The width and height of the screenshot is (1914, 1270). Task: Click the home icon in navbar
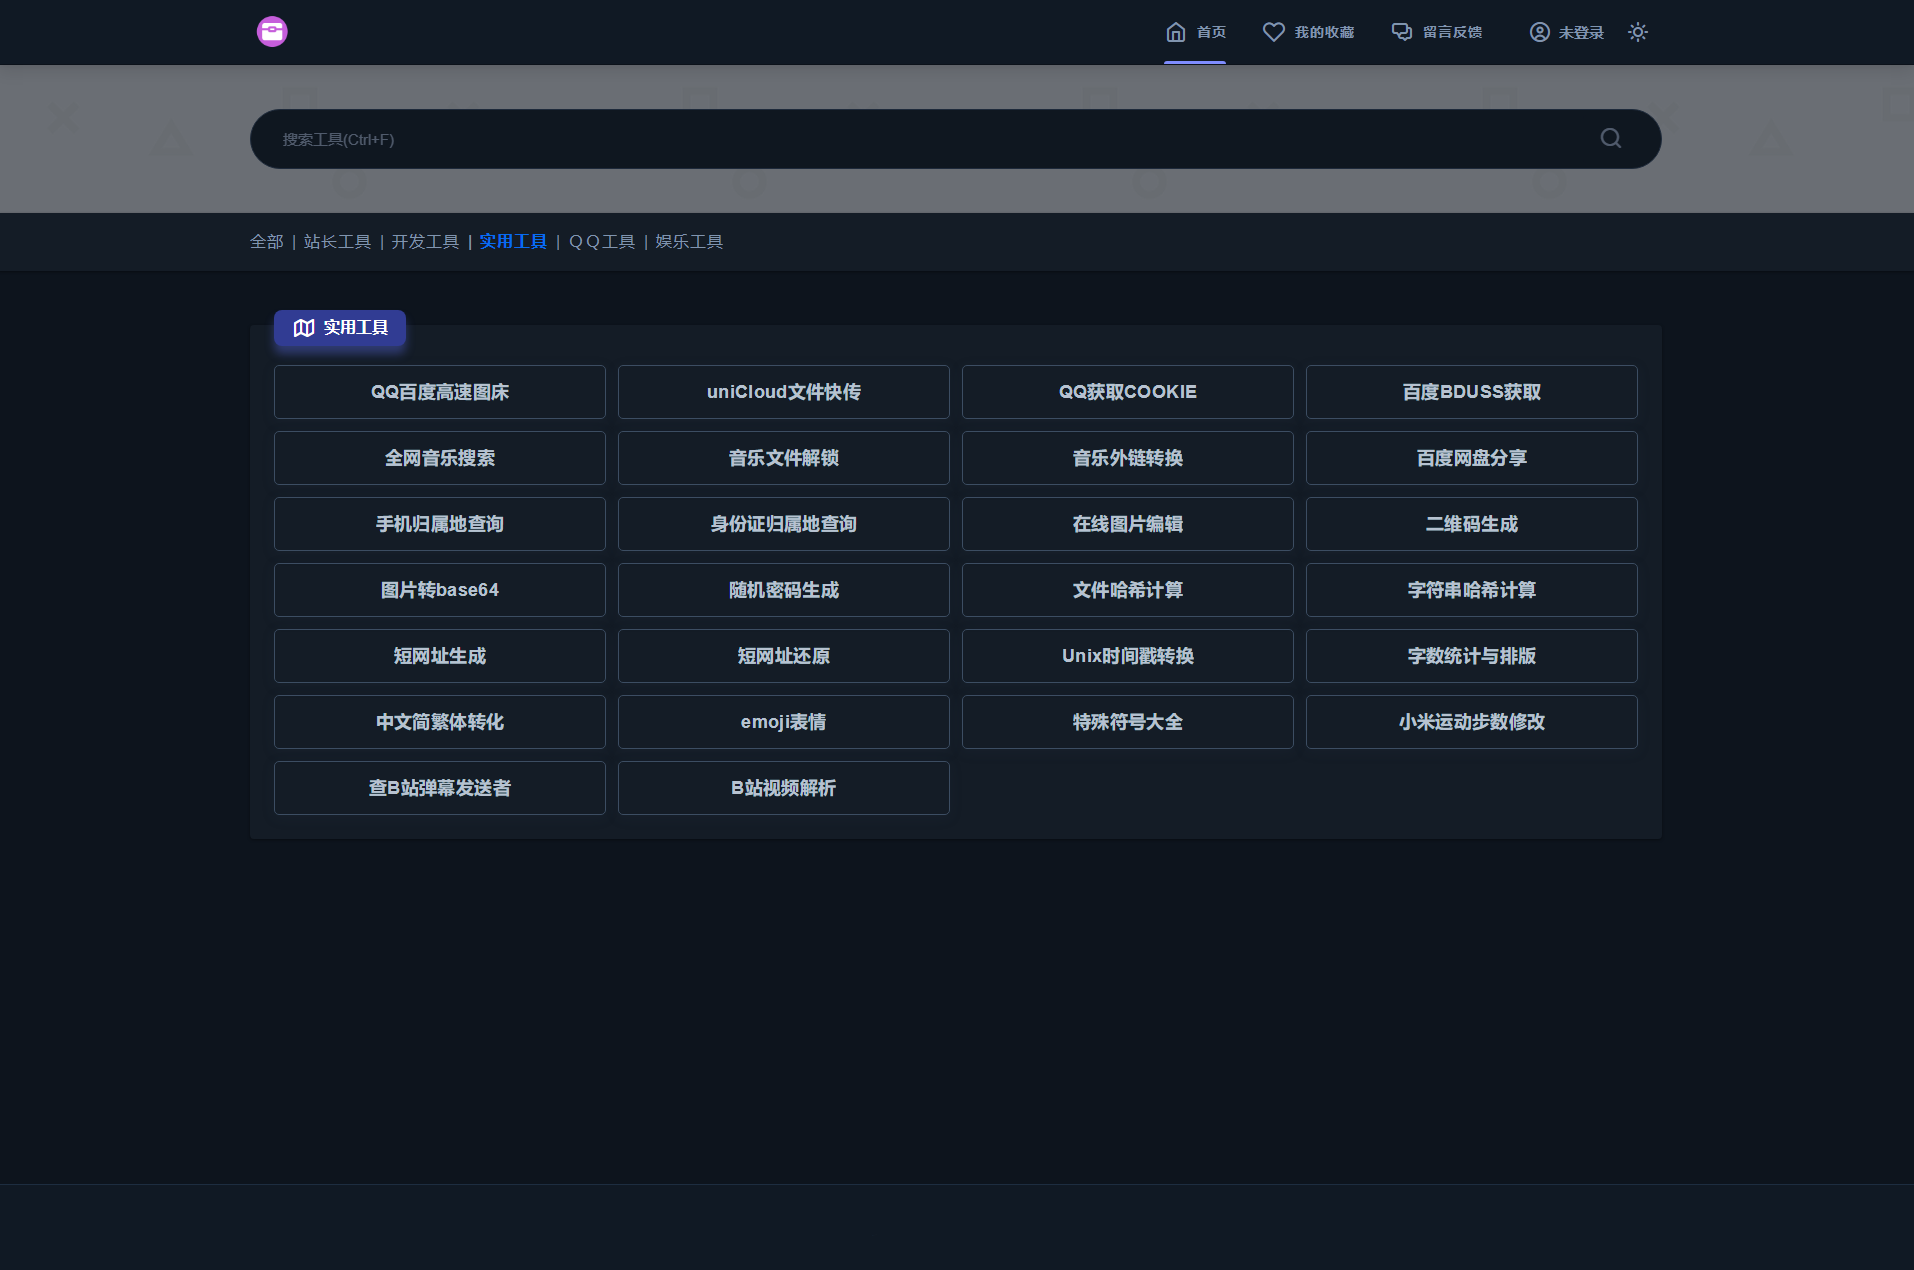tap(1176, 32)
